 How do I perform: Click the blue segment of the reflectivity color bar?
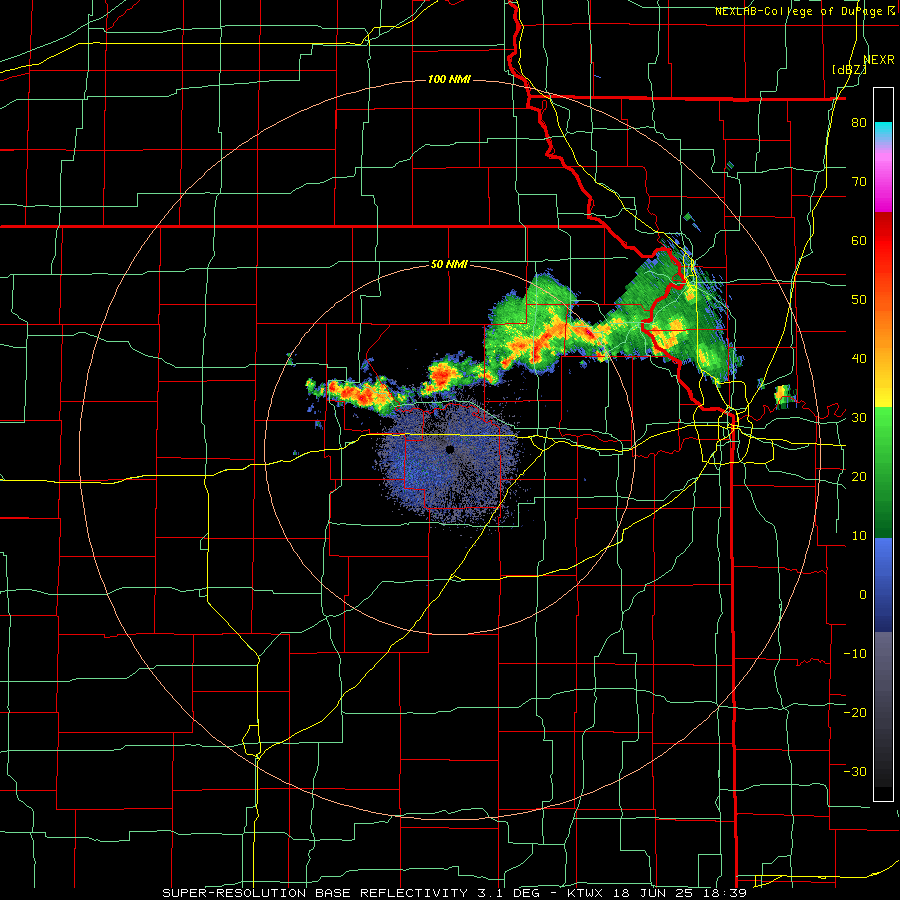tap(883, 585)
